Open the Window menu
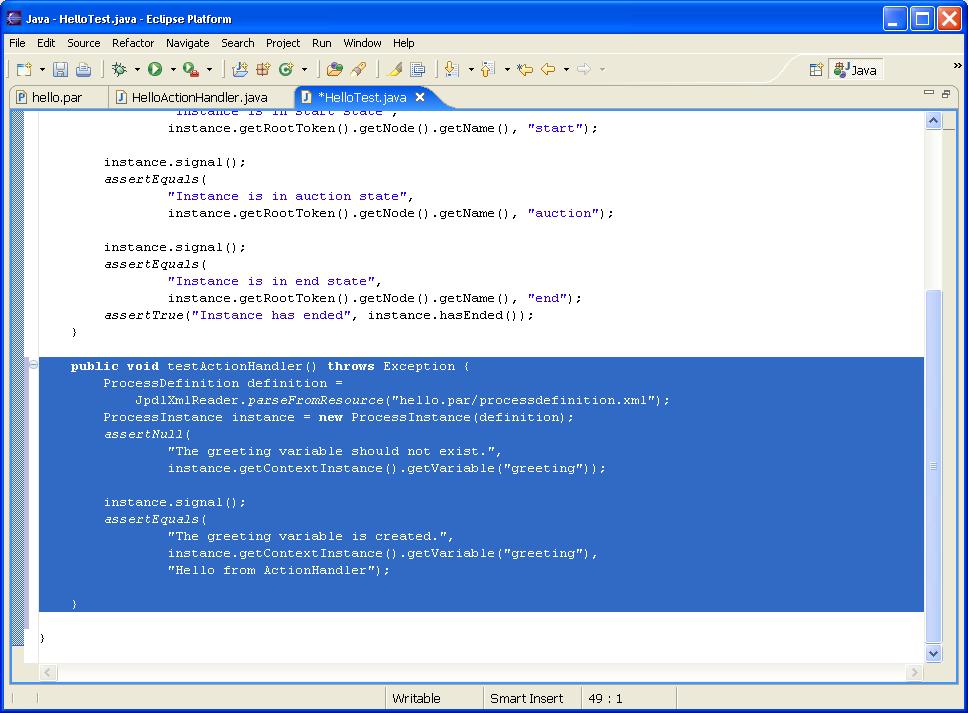The width and height of the screenshot is (968, 713). 362,43
